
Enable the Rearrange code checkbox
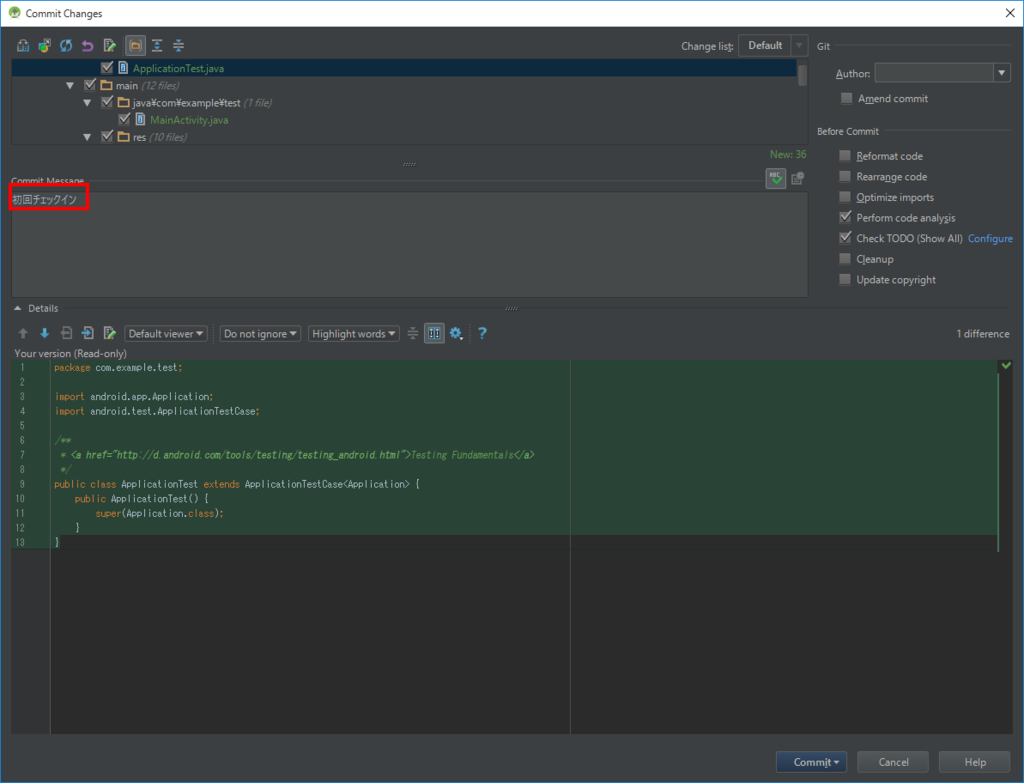click(x=845, y=176)
